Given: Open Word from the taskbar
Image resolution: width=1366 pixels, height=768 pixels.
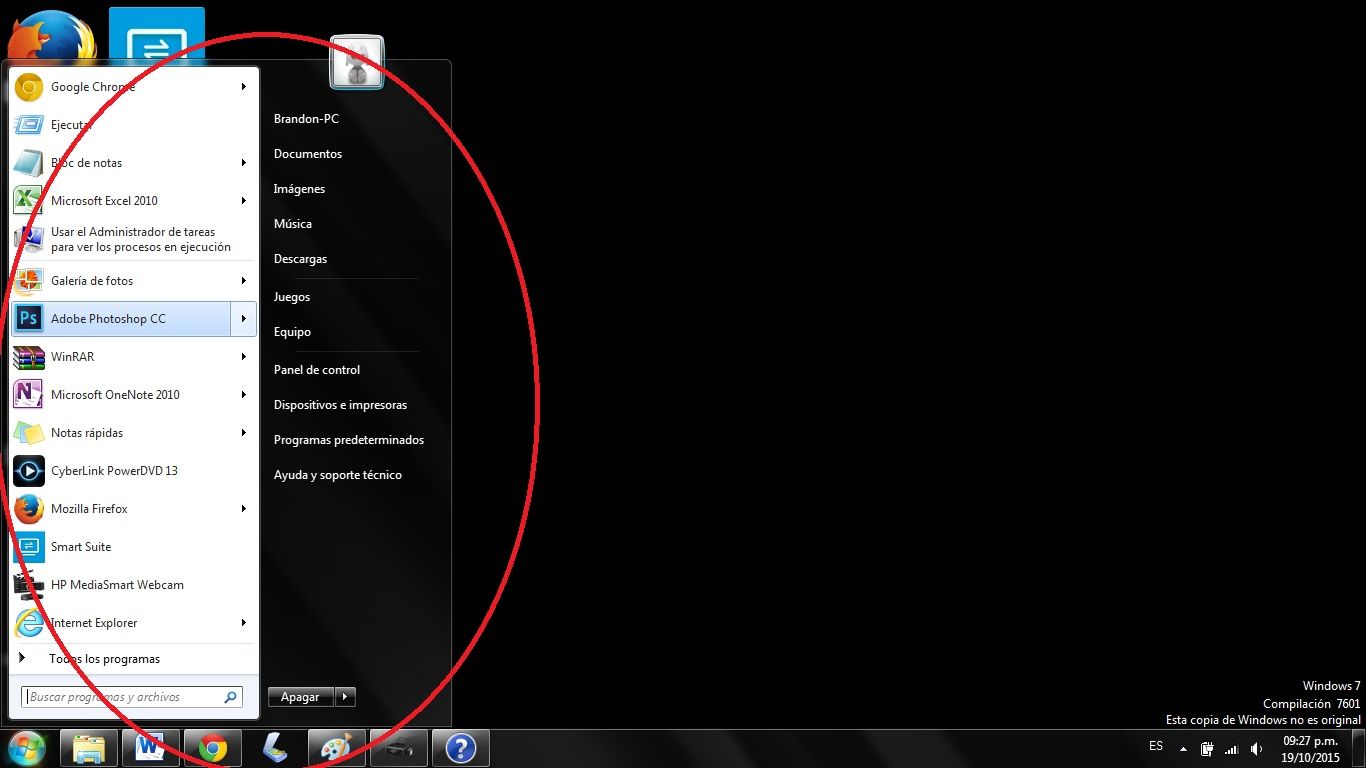Looking at the screenshot, I should pos(151,748).
